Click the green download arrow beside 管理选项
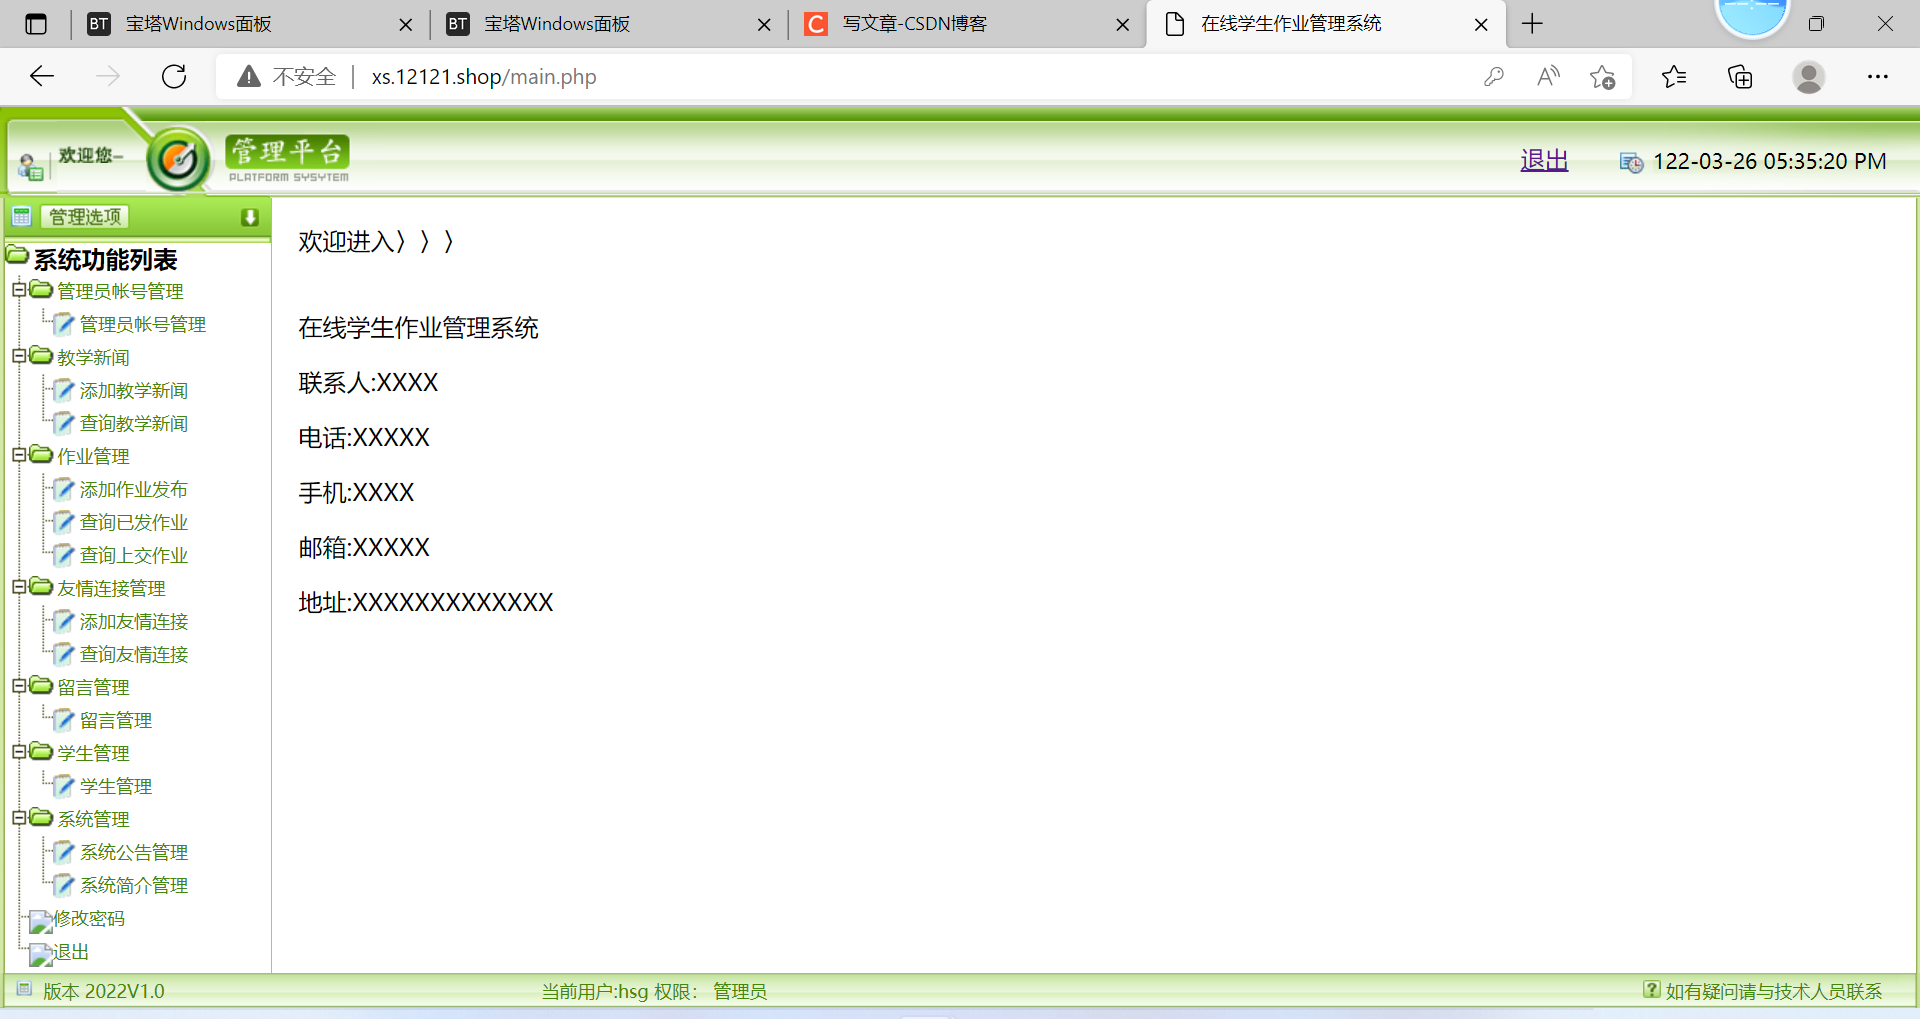Viewport: 1920px width, 1019px height. (x=250, y=217)
